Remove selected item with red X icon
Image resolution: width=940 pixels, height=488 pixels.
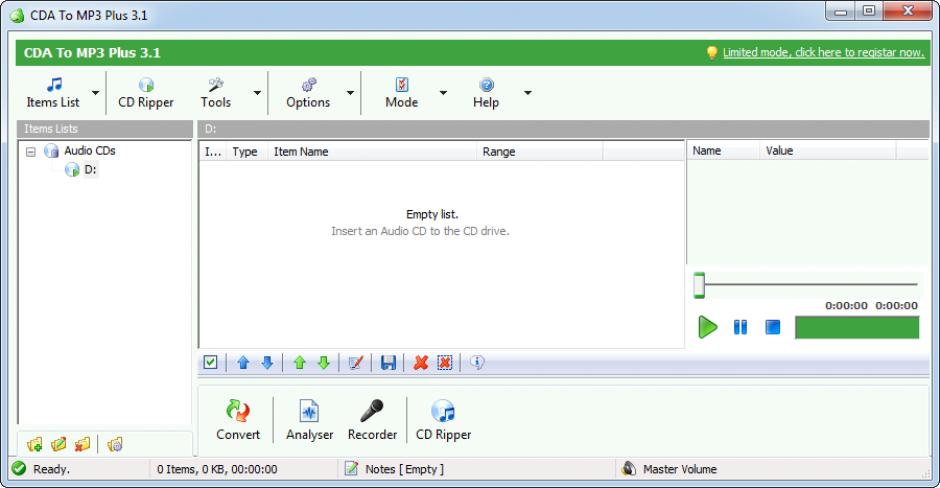[421, 363]
